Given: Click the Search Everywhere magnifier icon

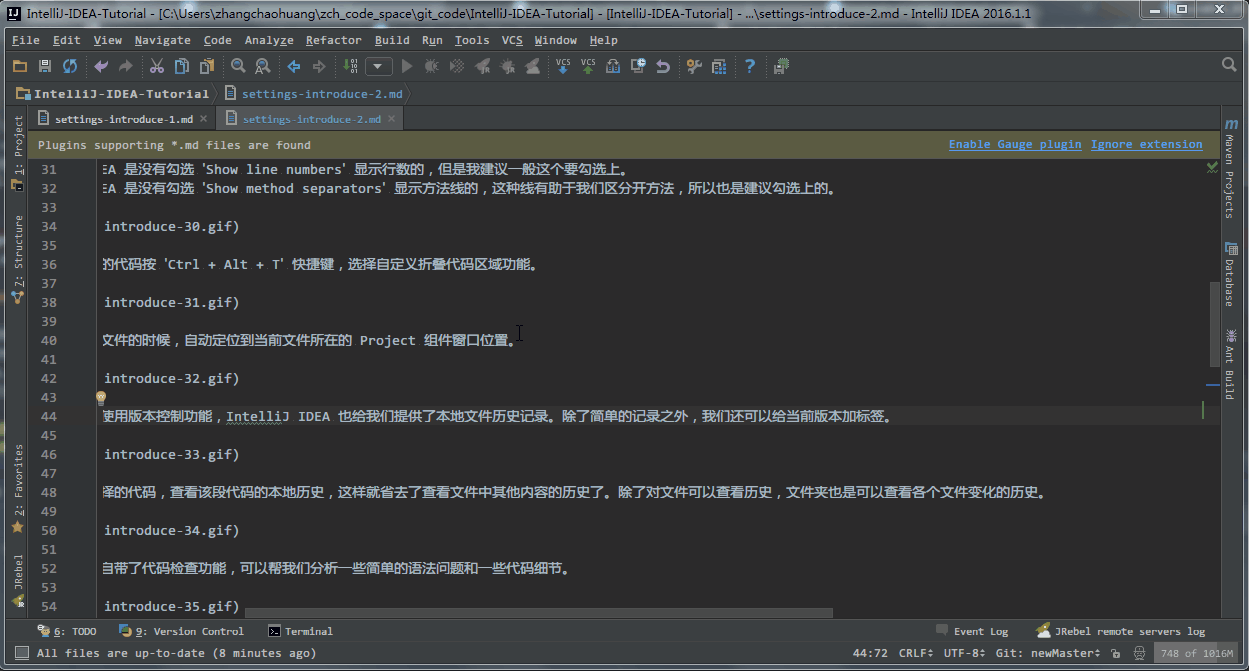Looking at the screenshot, I should (1230, 65).
